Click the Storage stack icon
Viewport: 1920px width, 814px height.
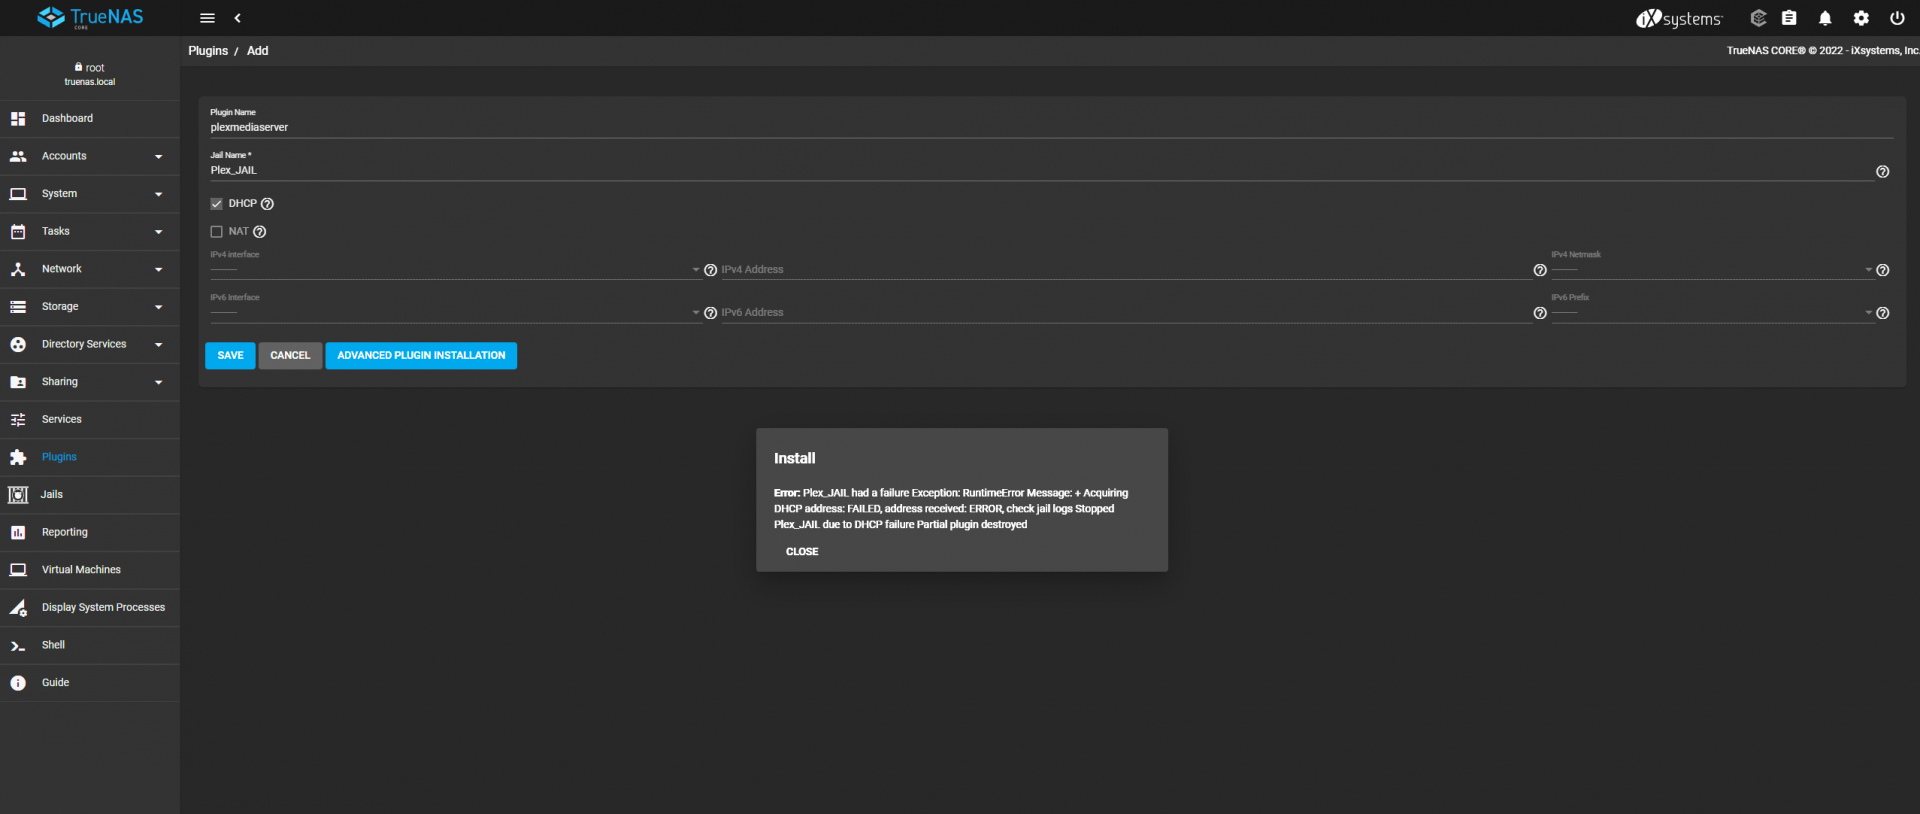18,307
